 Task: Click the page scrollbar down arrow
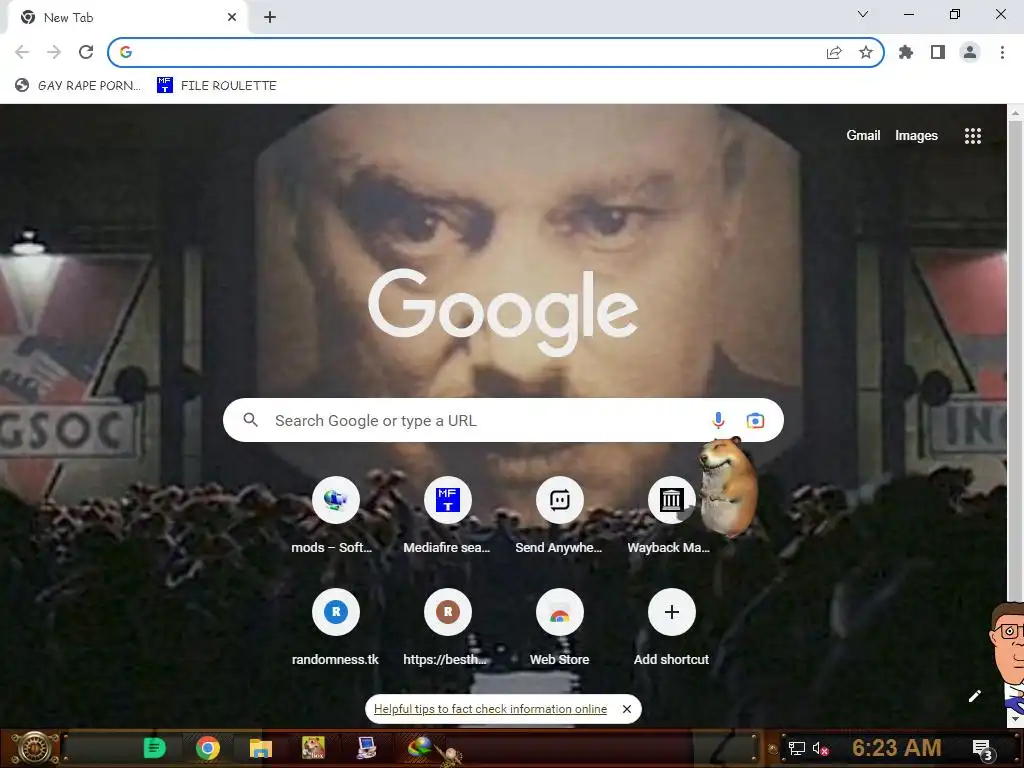[1016, 719]
